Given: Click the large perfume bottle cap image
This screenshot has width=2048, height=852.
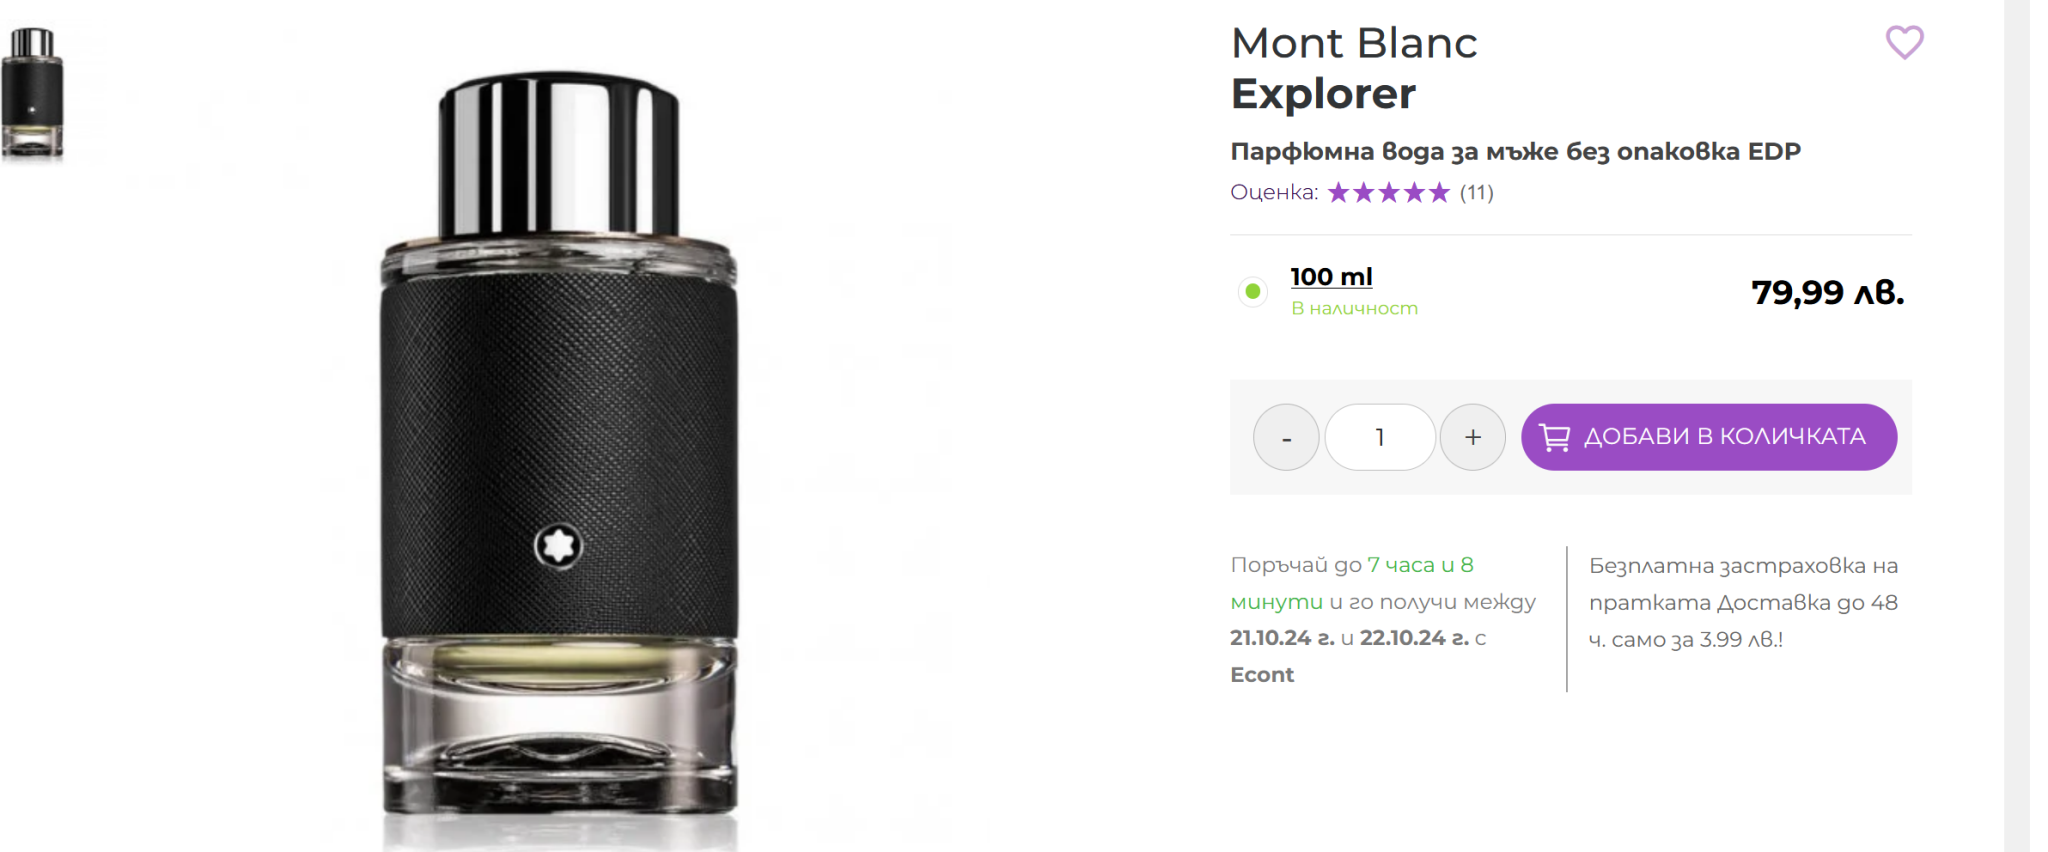Looking at the screenshot, I should (559, 155).
